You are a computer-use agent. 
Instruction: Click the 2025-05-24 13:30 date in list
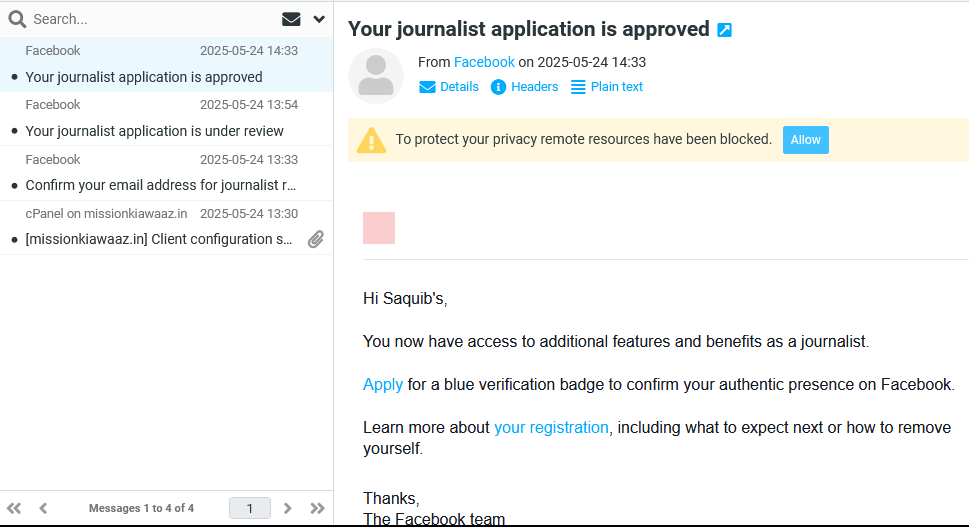(x=249, y=214)
